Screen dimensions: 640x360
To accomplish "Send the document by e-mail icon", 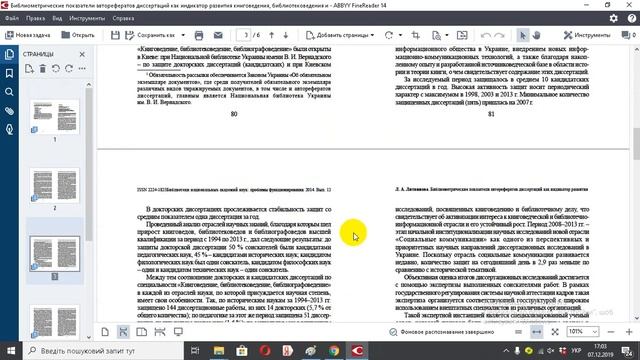I will [x=218, y=35].
